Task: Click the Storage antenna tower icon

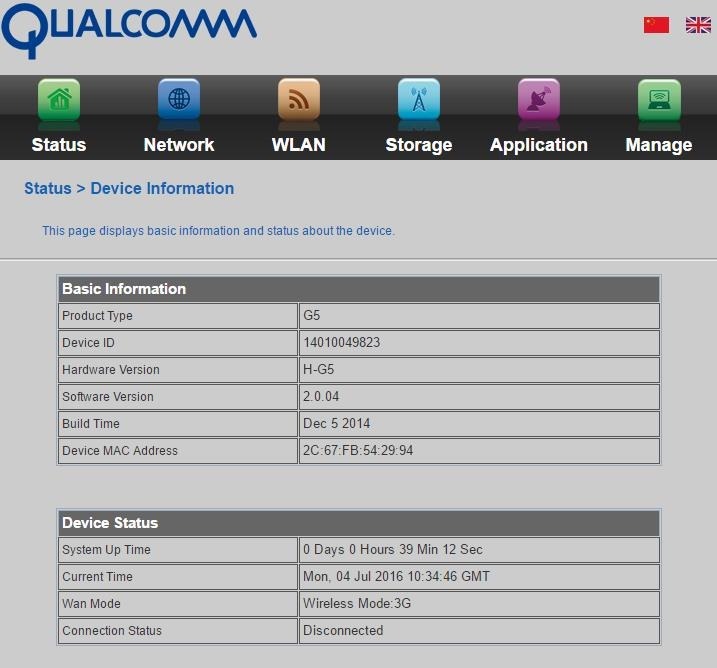Action: point(419,100)
